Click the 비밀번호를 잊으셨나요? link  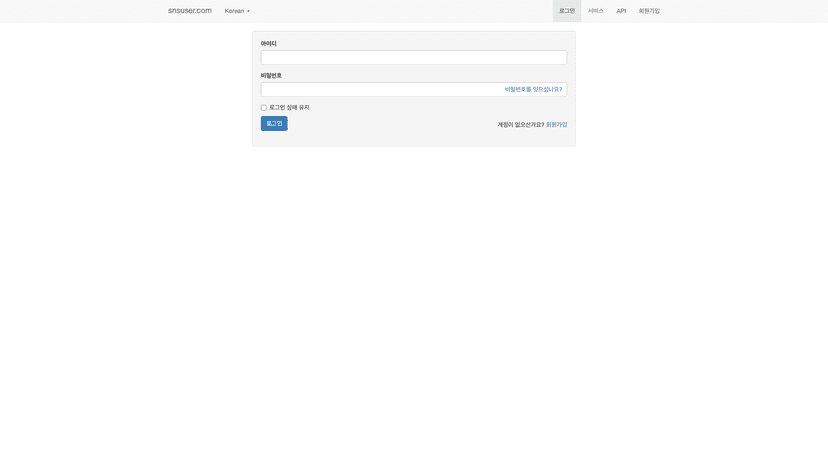[533, 90]
